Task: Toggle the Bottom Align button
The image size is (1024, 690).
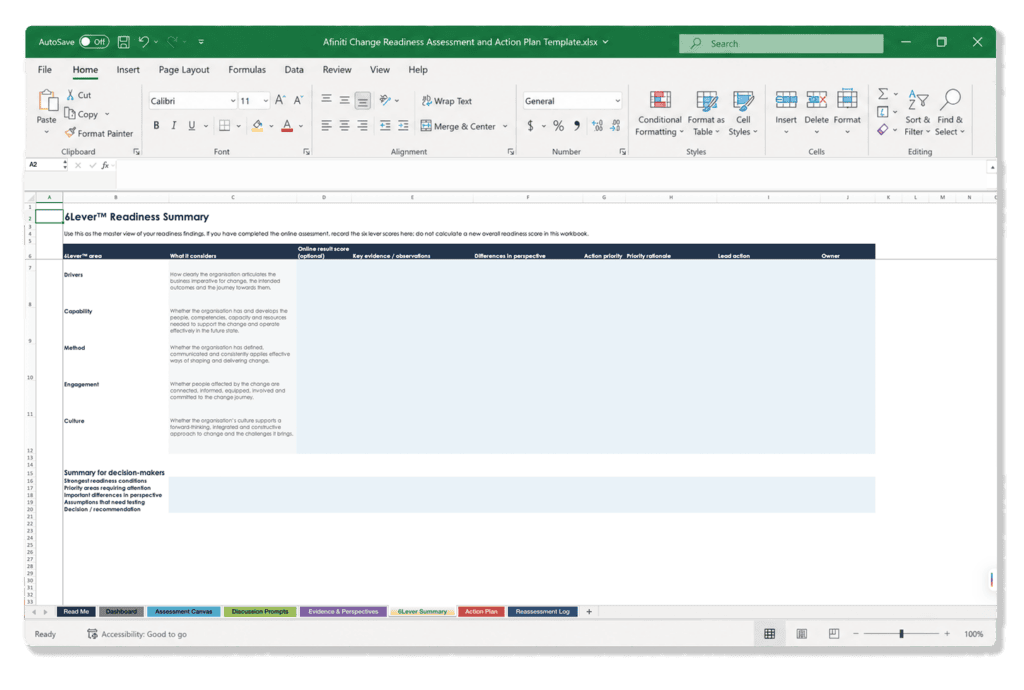Action: click(362, 100)
